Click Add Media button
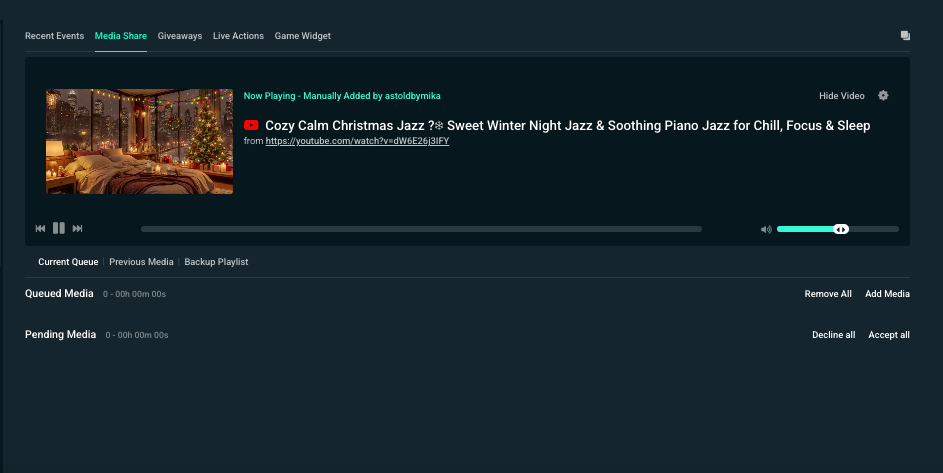943x473 pixels. 887,294
